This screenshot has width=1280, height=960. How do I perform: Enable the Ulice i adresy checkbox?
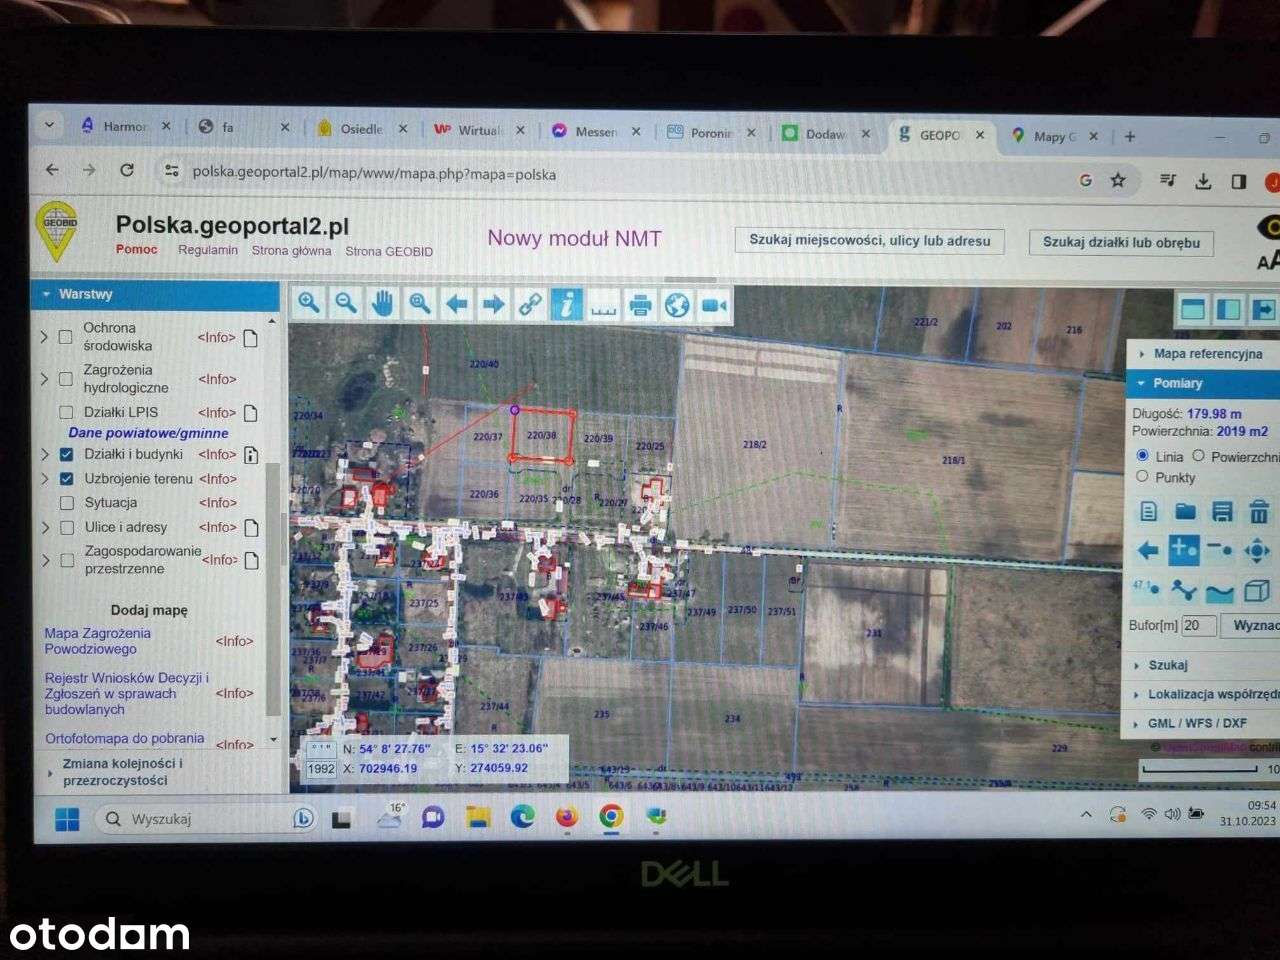point(66,527)
